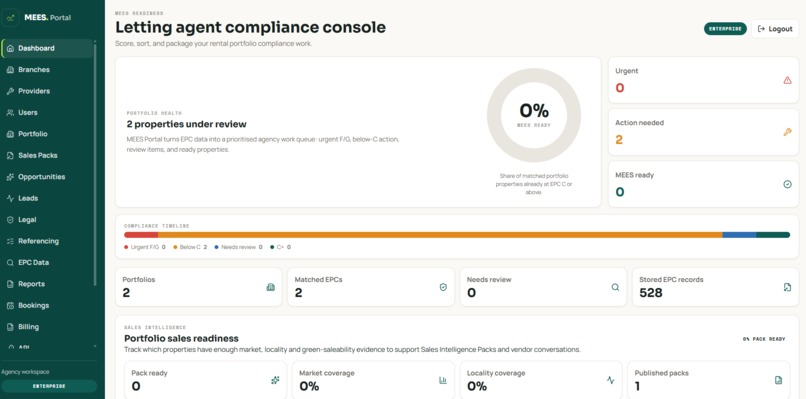Open the Action needed stat card

pyautogui.click(x=703, y=132)
